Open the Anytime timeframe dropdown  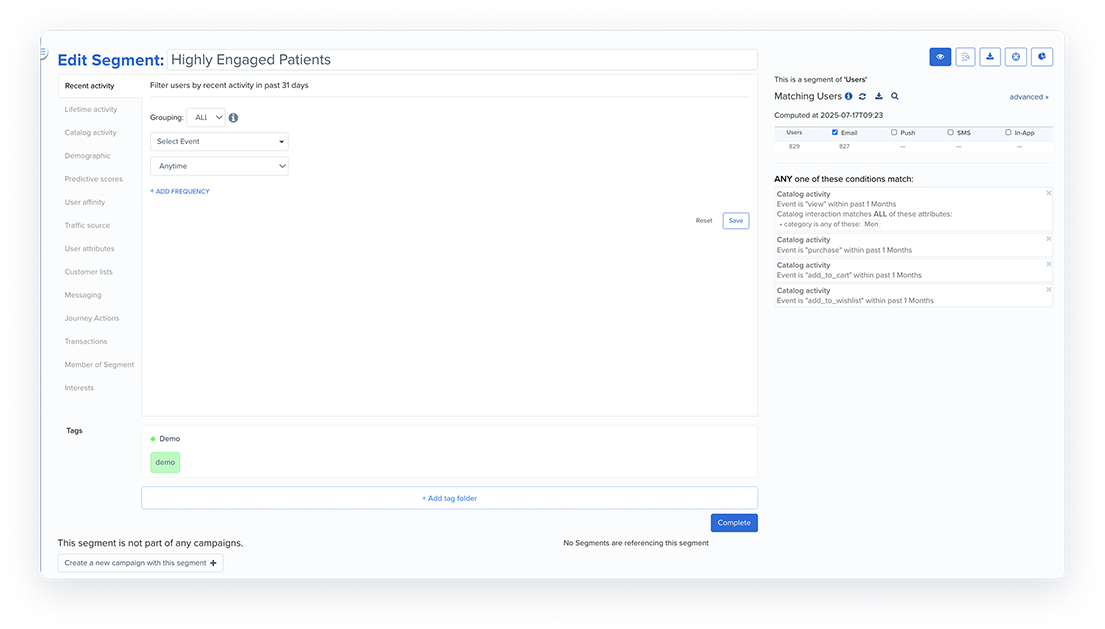[219, 164]
